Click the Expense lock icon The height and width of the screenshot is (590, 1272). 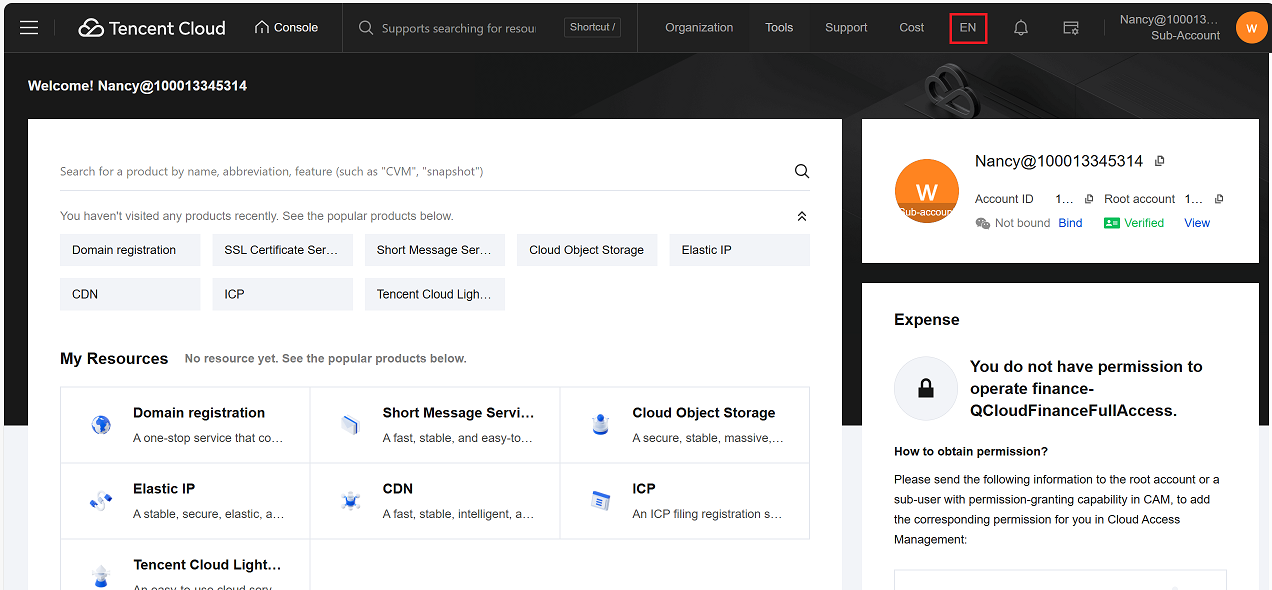click(x=926, y=389)
